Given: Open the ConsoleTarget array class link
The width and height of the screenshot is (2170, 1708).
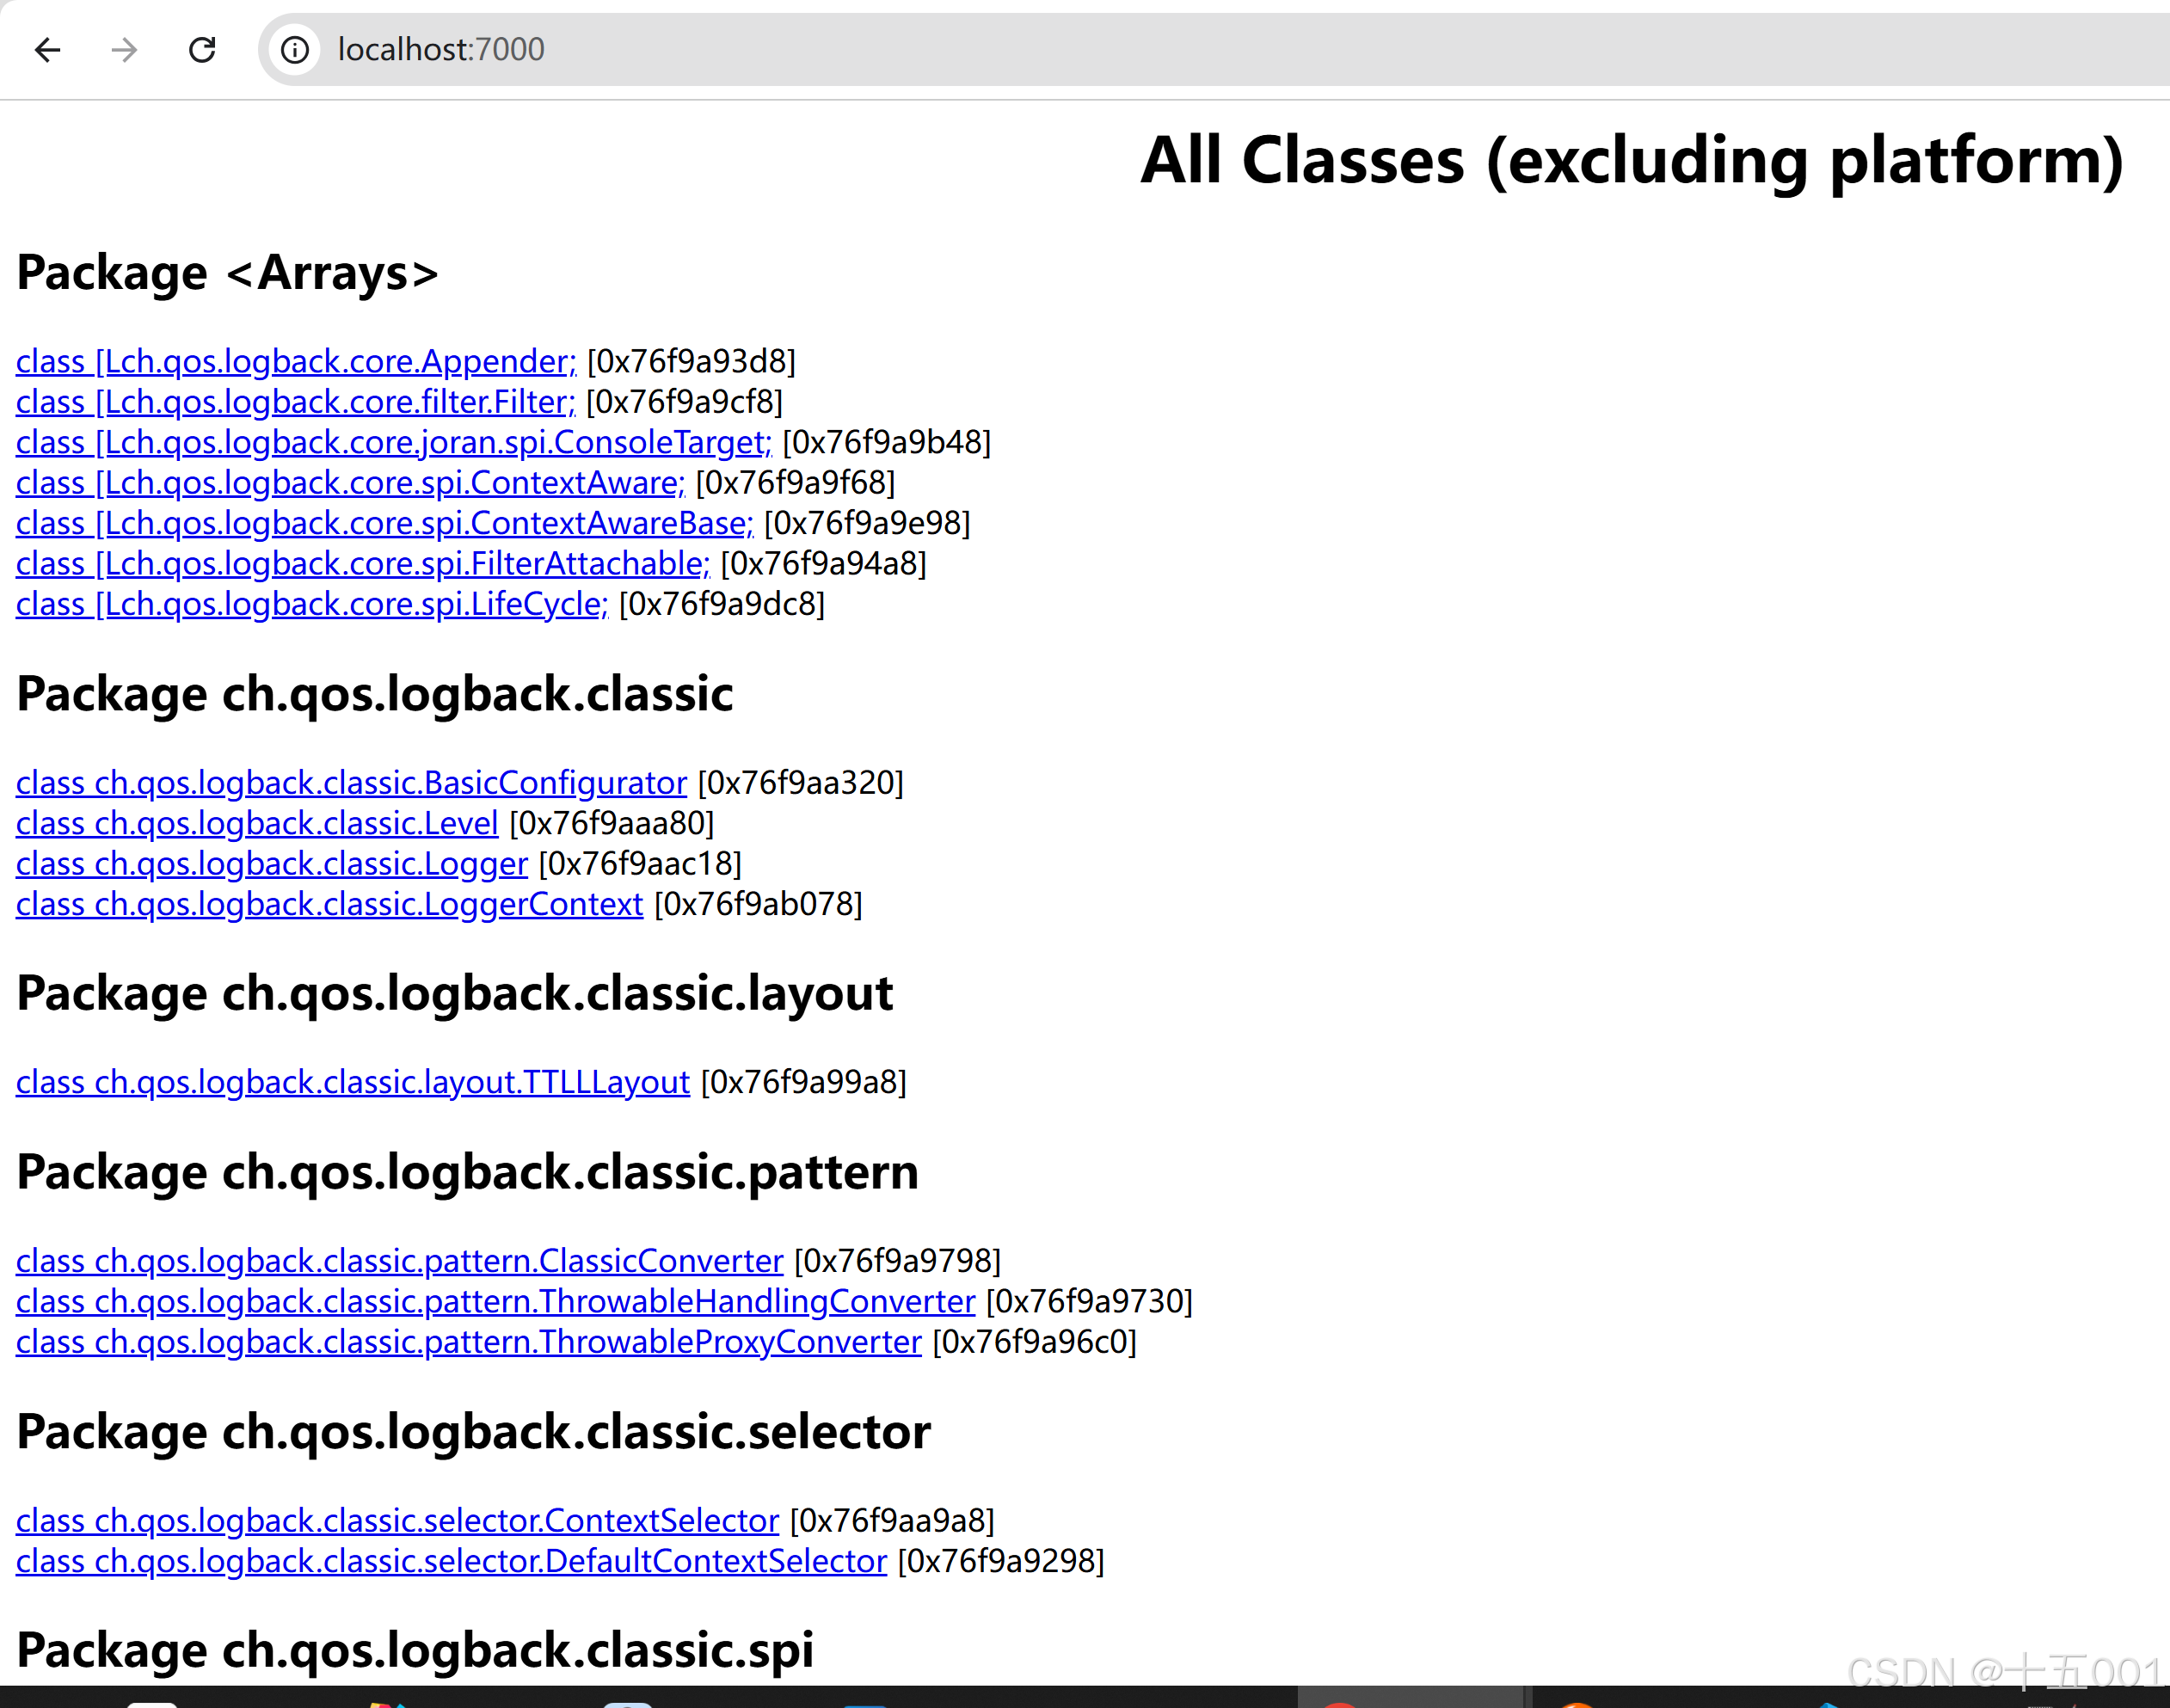Looking at the screenshot, I should pos(393,442).
